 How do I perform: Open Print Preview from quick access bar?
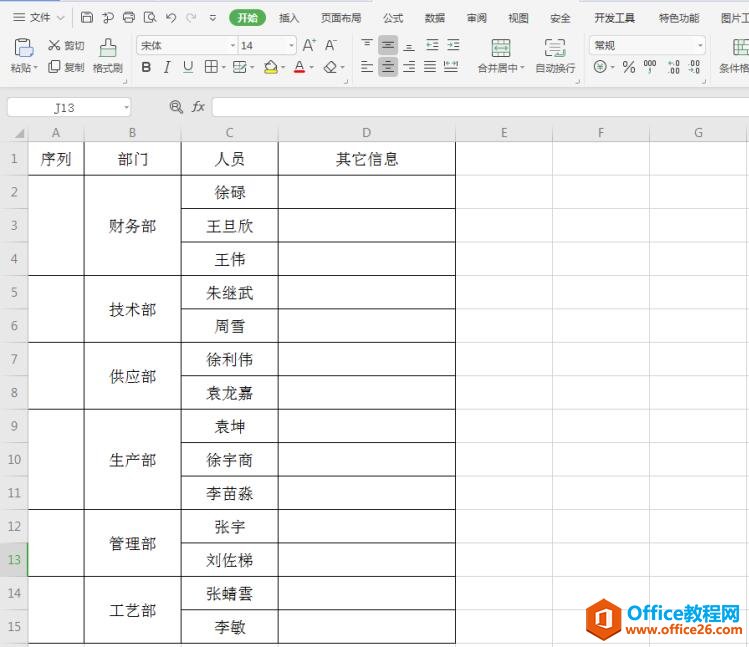pyautogui.click(x=150, y=18)
